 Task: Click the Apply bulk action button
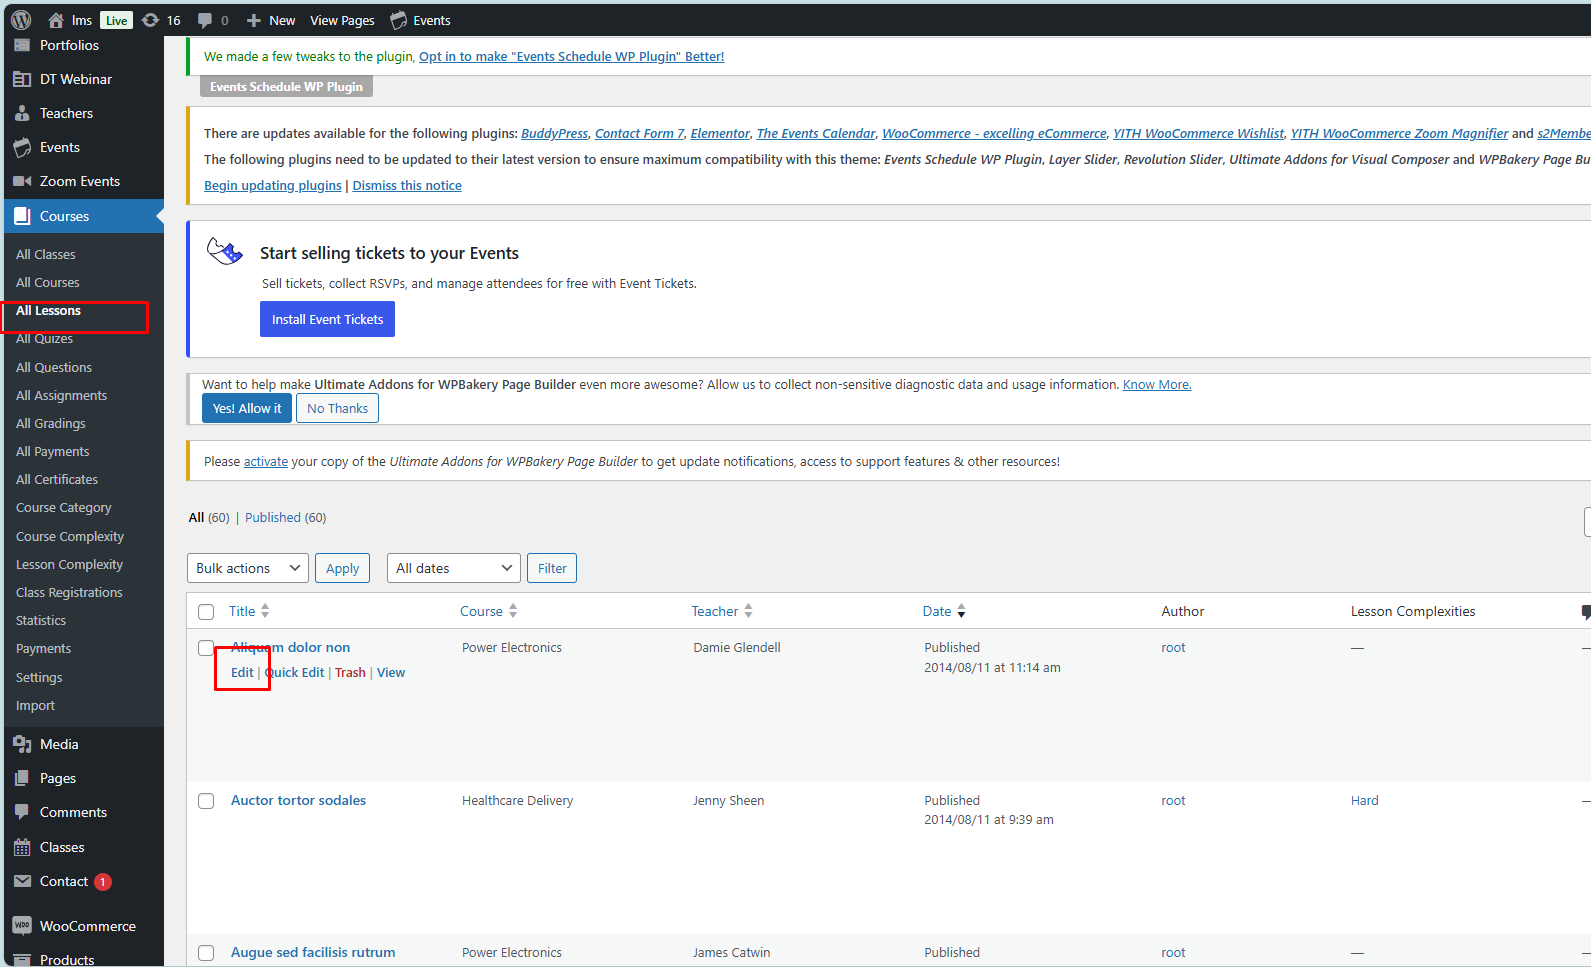point(343,568)
